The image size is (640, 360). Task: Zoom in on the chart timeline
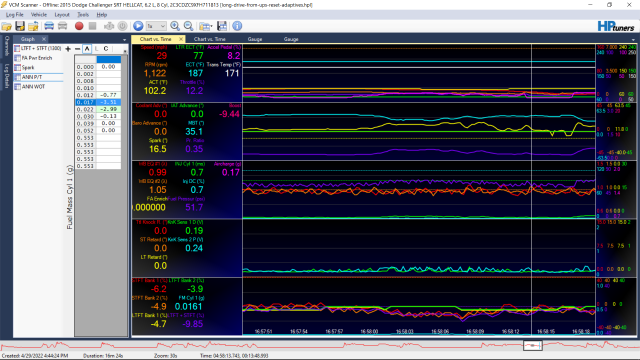(x=175, y=26)
